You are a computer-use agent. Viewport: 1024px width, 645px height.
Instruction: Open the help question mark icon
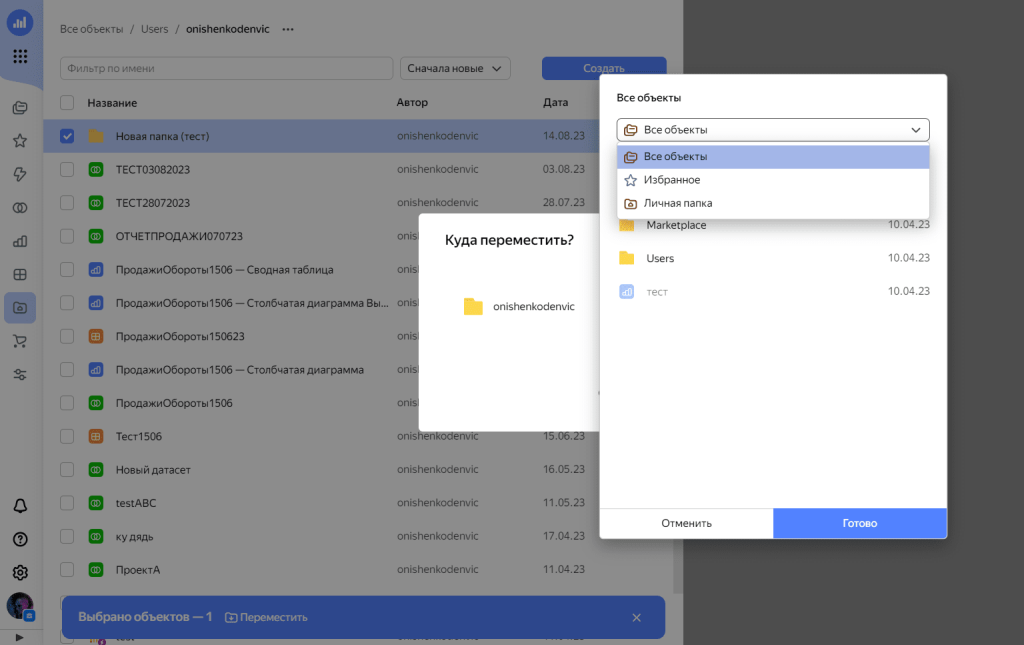click(x=20, y=539)
